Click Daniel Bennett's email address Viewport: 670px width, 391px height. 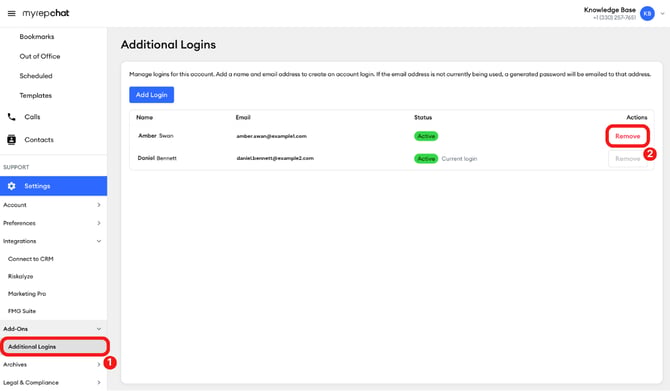point(275,158)
